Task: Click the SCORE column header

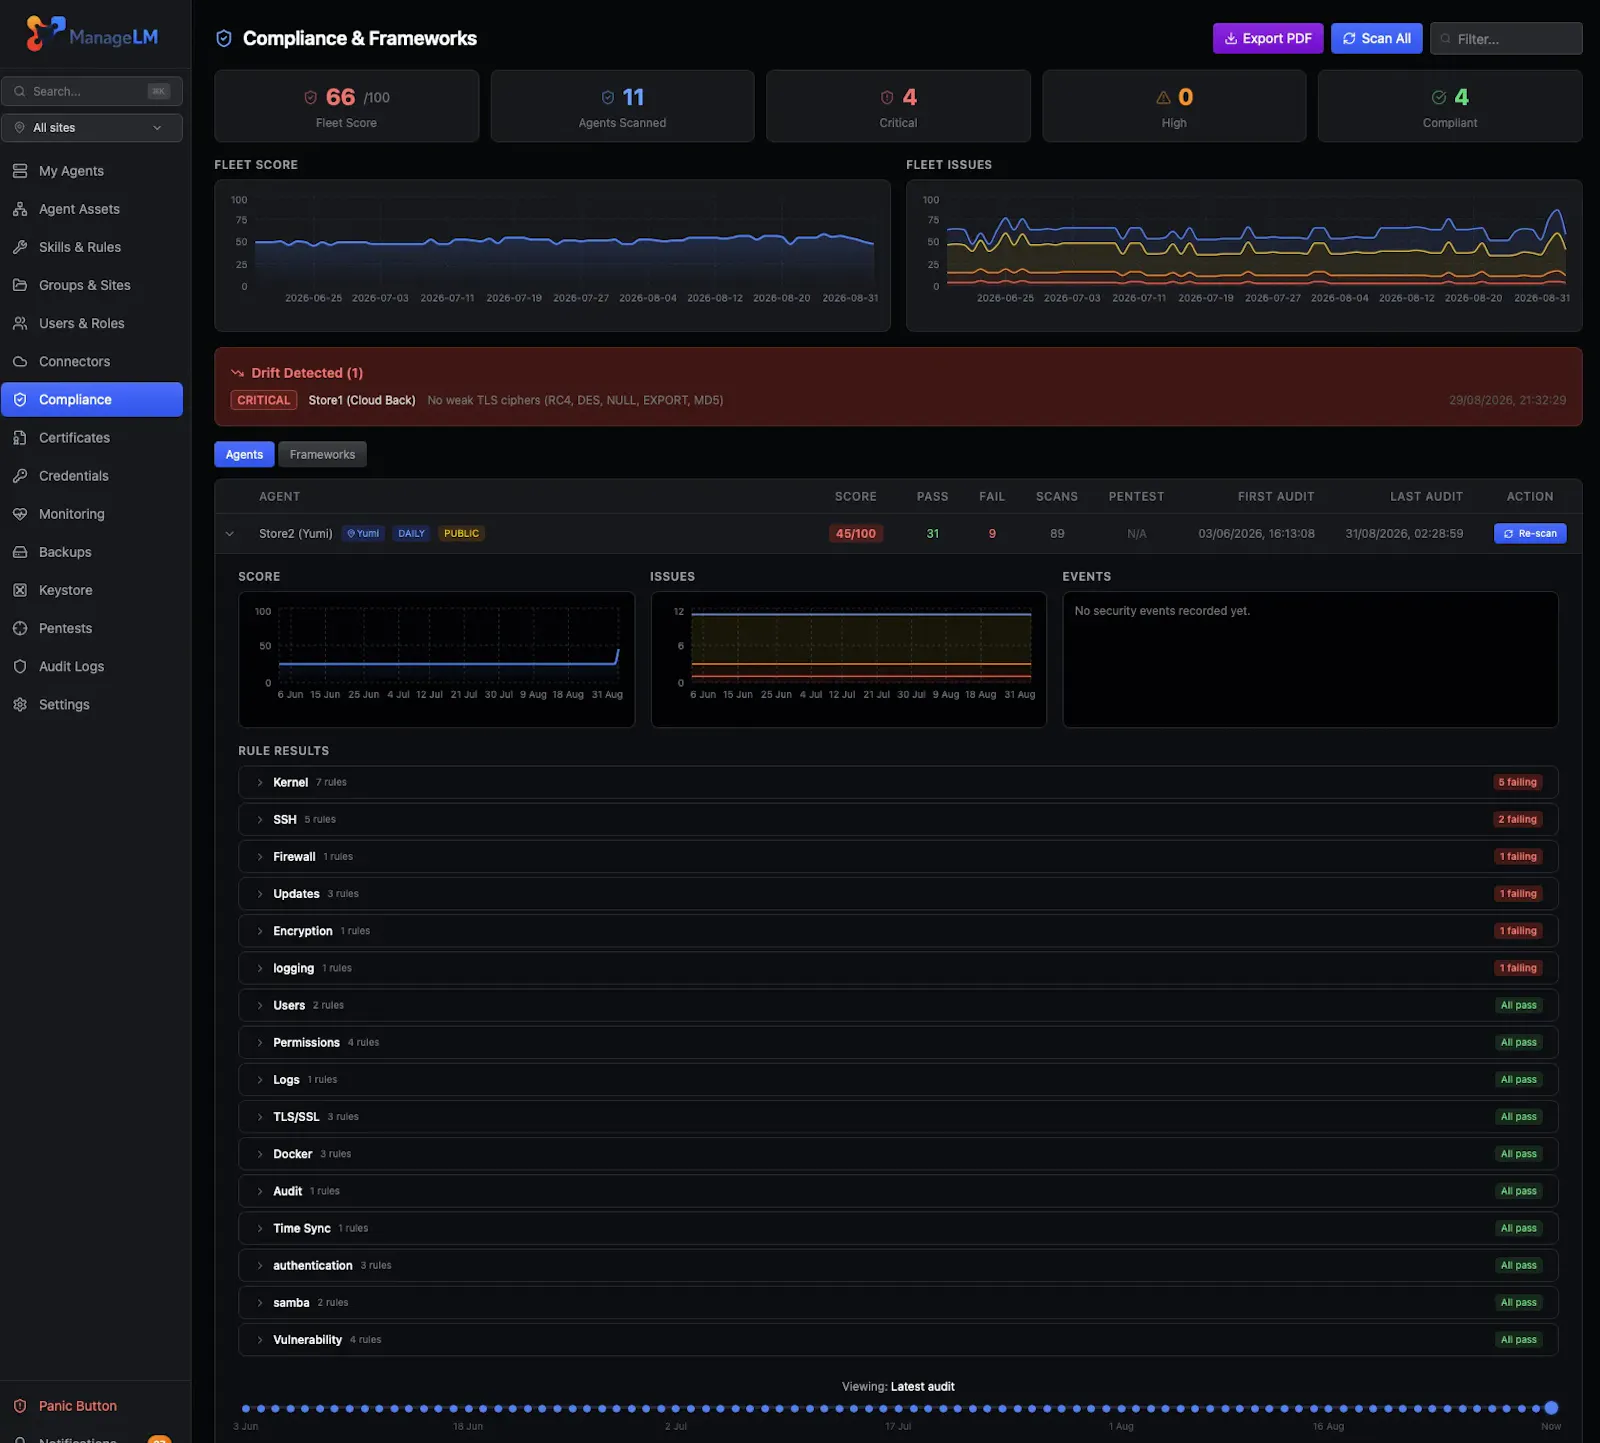Action: (x=856, y=496)
